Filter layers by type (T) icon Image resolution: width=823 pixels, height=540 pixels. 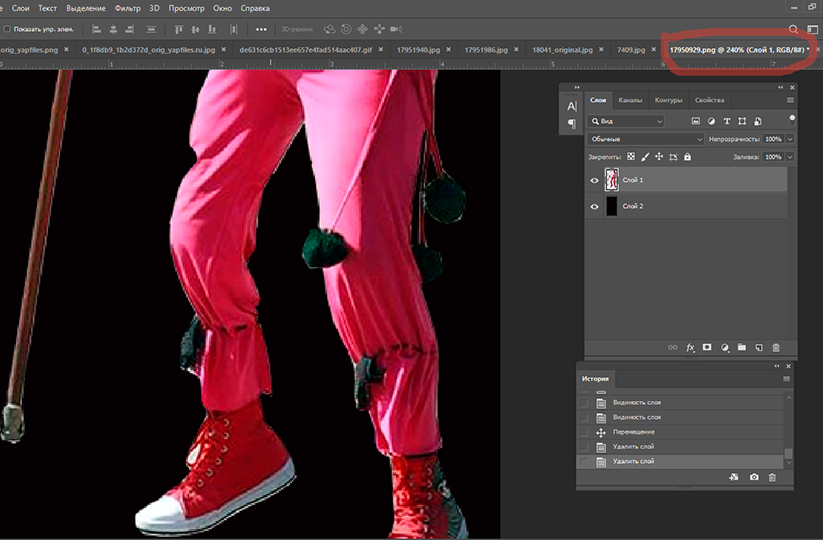pos(726,121)
